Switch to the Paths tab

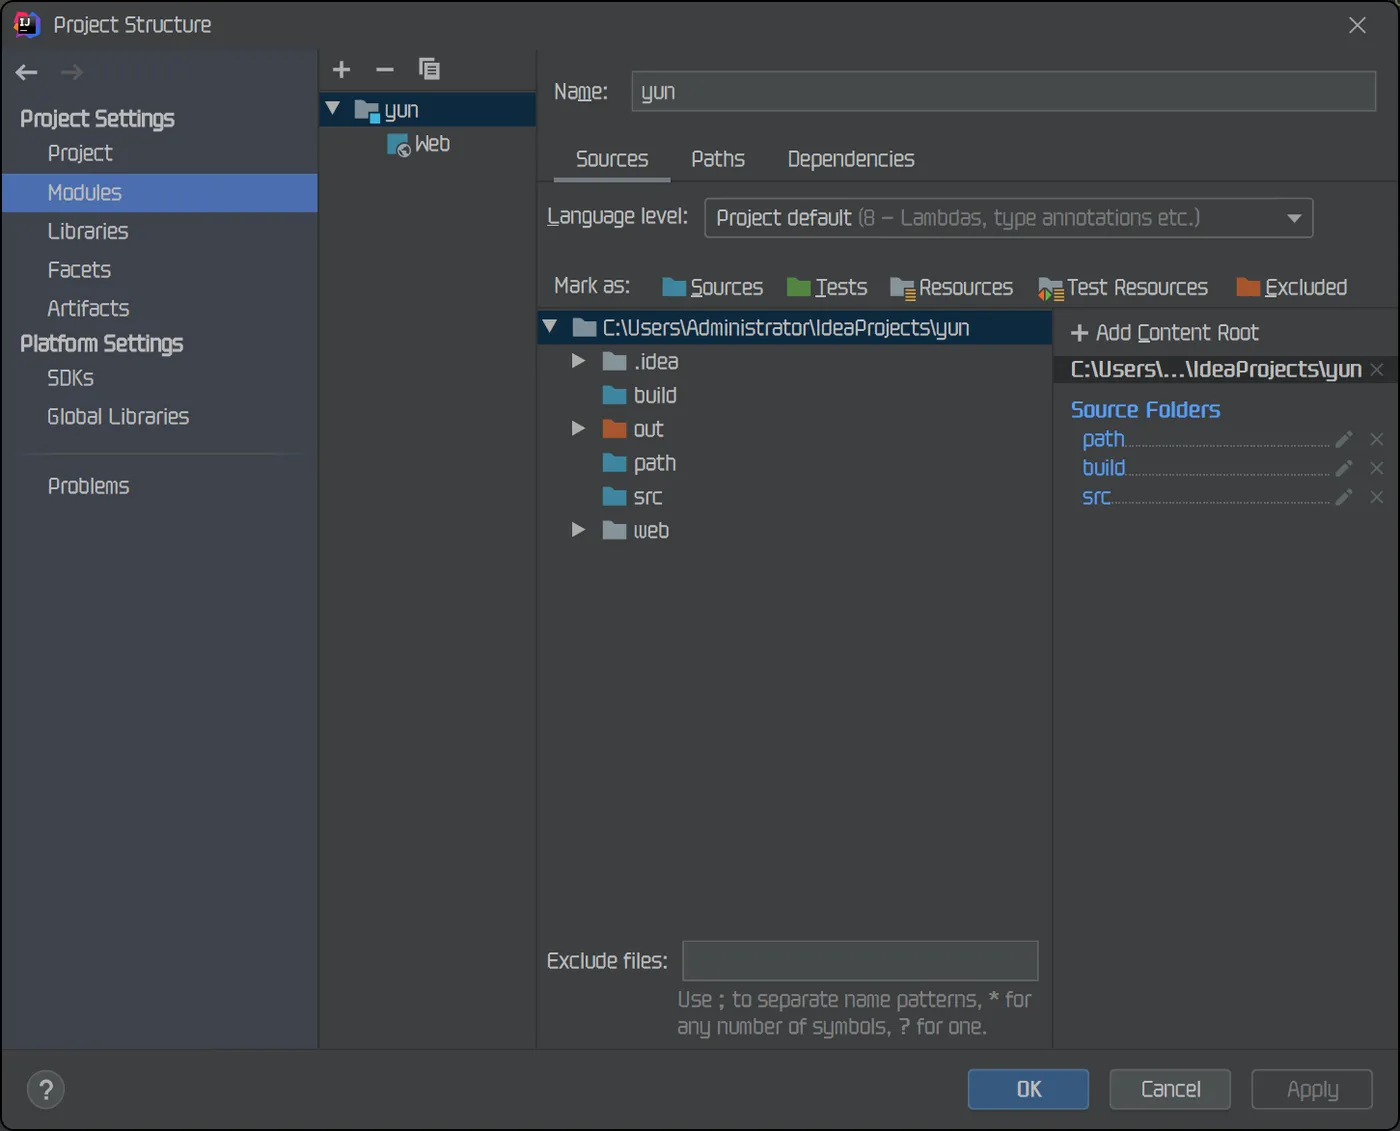[x=718, y=159]
